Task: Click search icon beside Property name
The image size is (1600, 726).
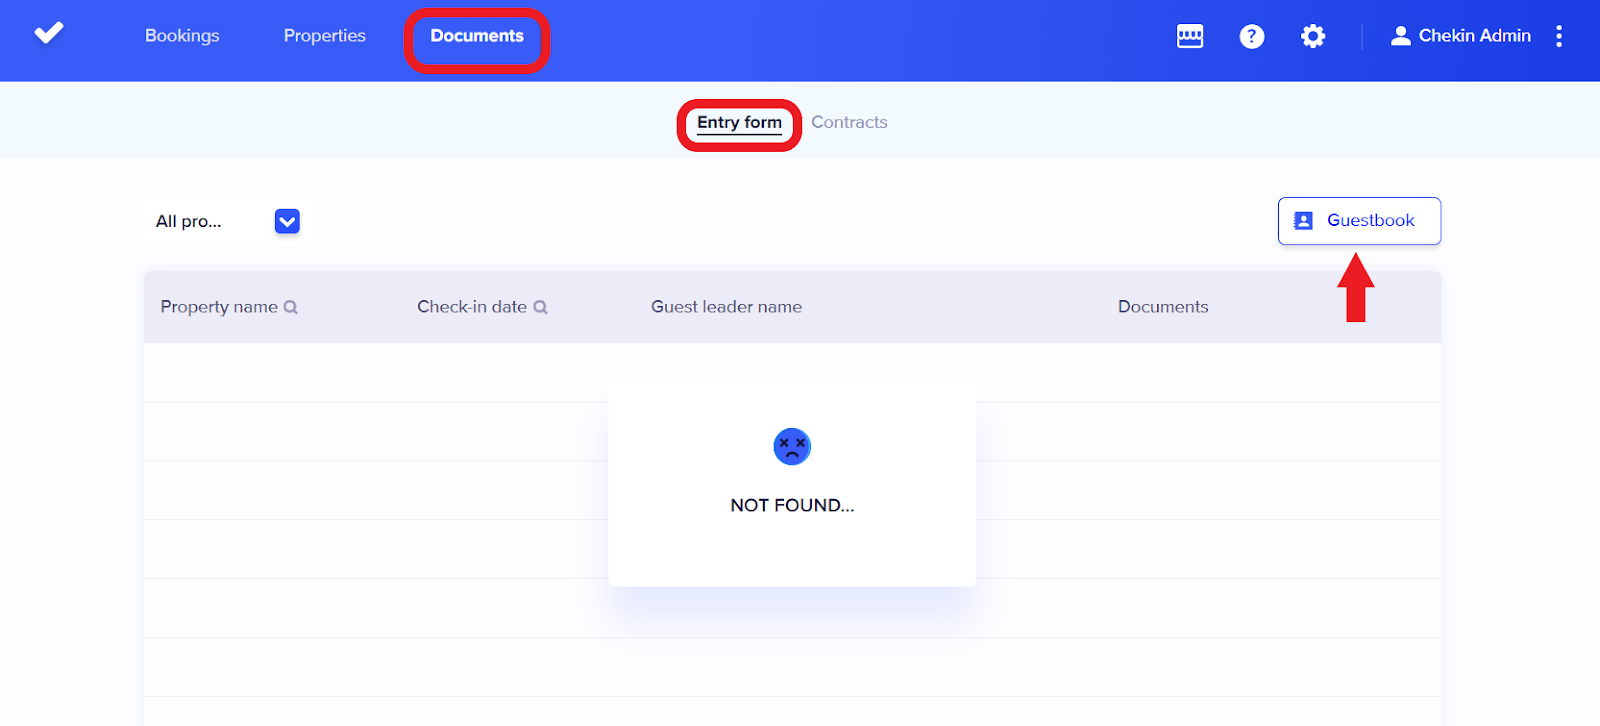Action: (x=291, y=308)
